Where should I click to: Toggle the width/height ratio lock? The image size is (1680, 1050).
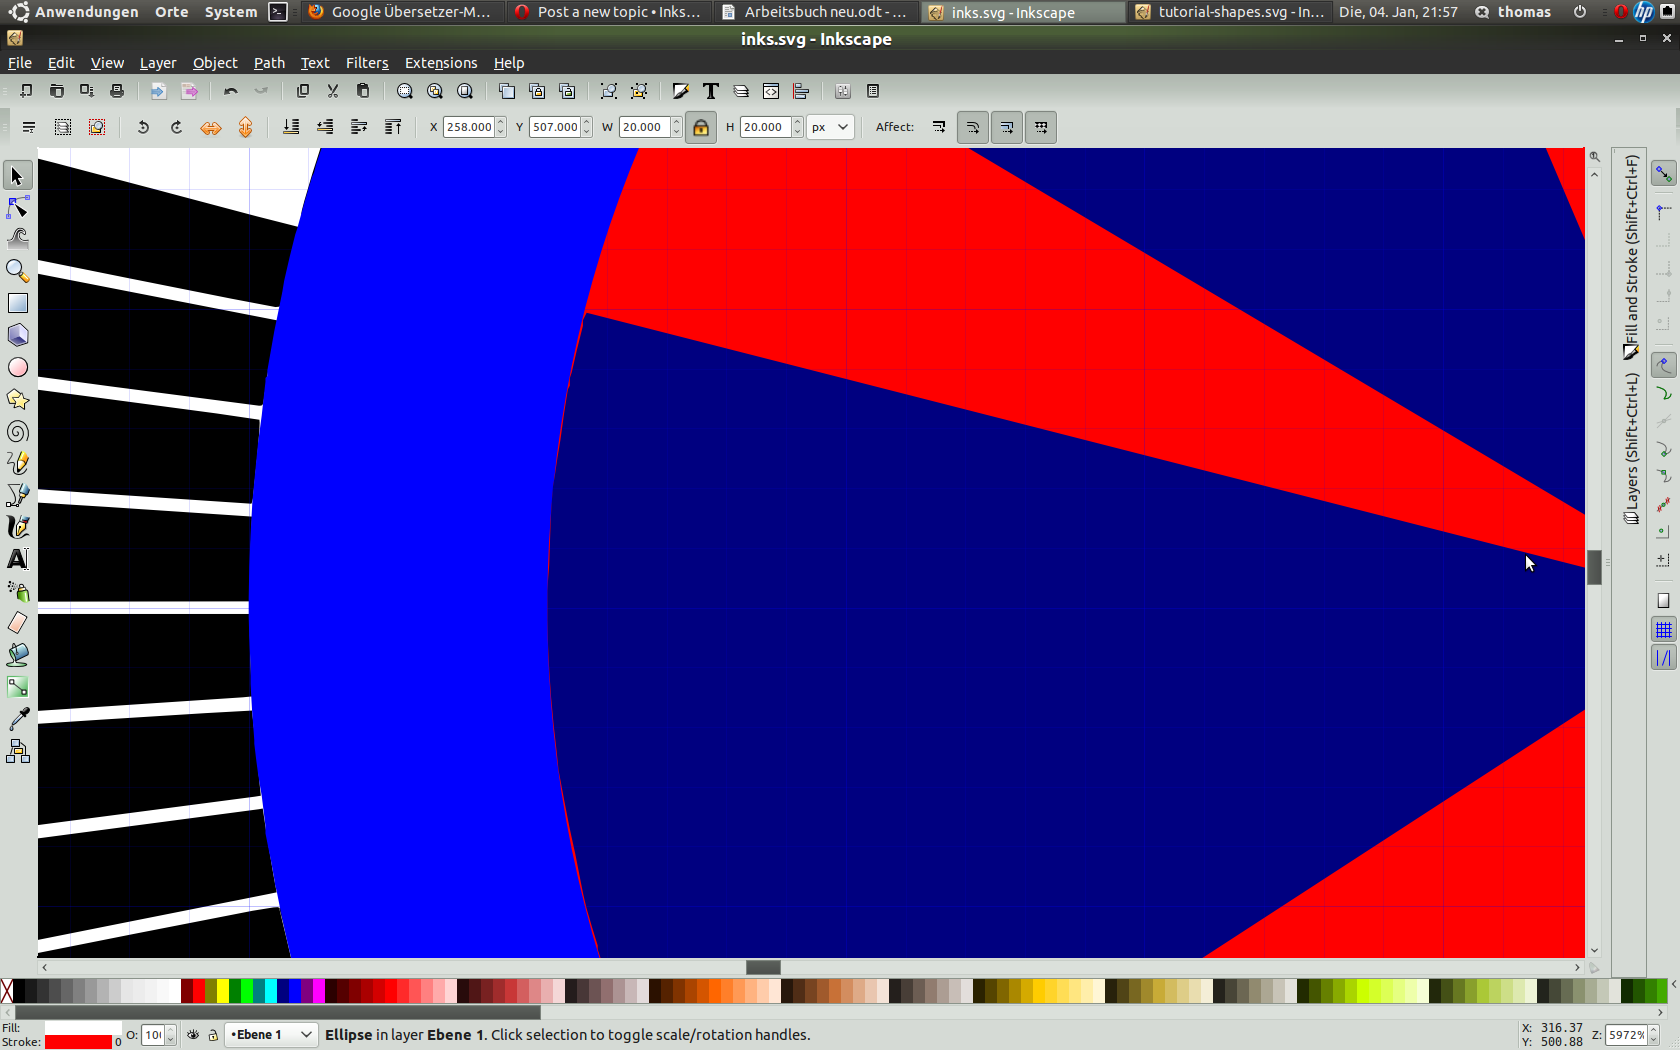701,128
